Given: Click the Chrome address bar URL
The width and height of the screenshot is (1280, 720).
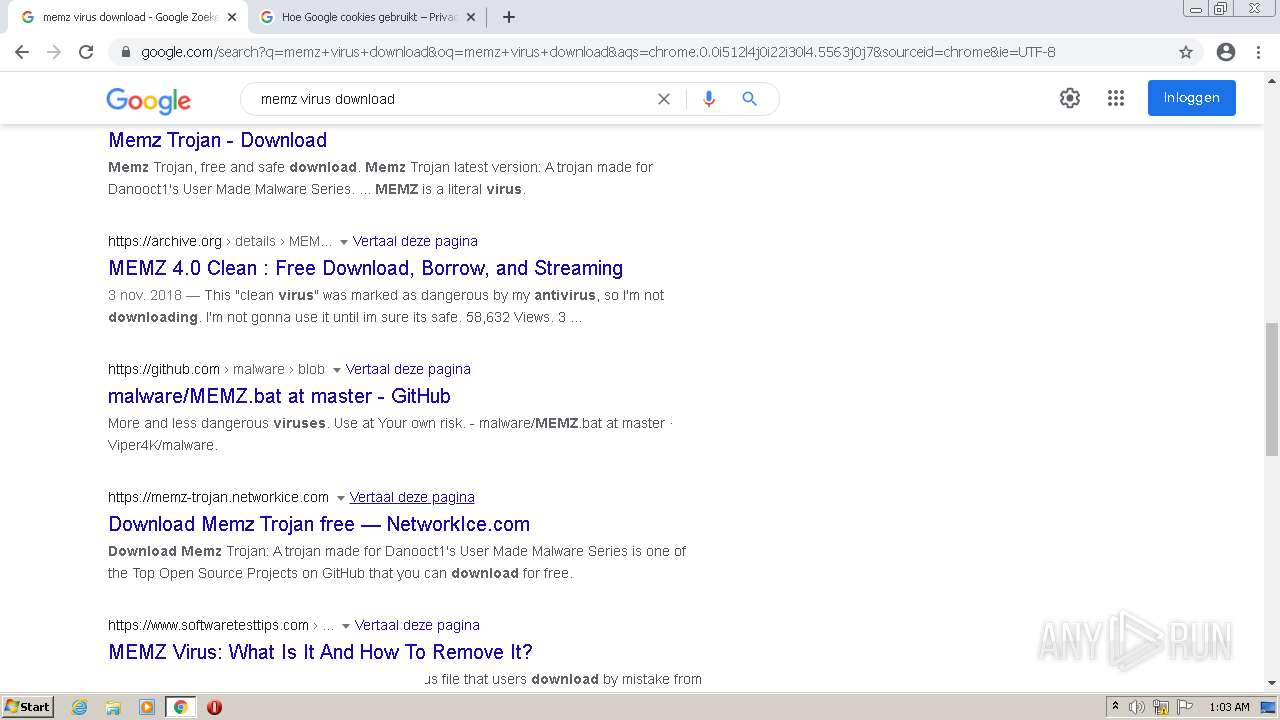Looking at the screenshot, I should point(598,52).
